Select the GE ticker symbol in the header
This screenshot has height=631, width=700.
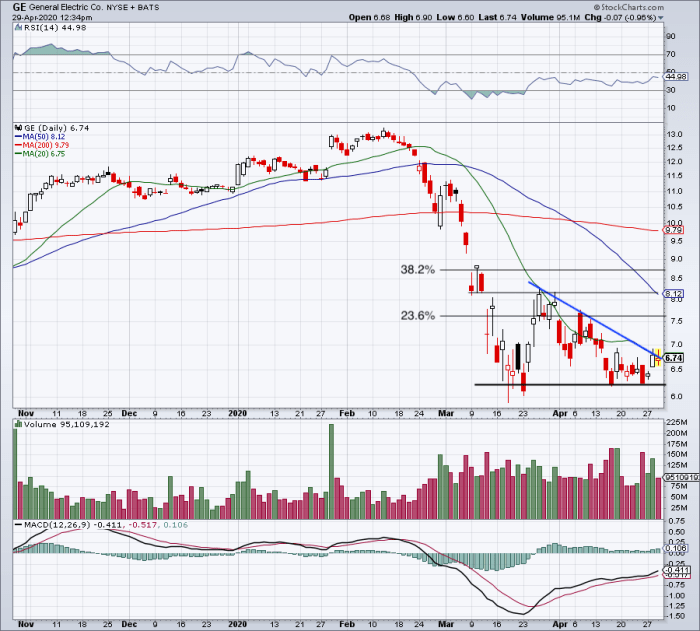point(19,7)
